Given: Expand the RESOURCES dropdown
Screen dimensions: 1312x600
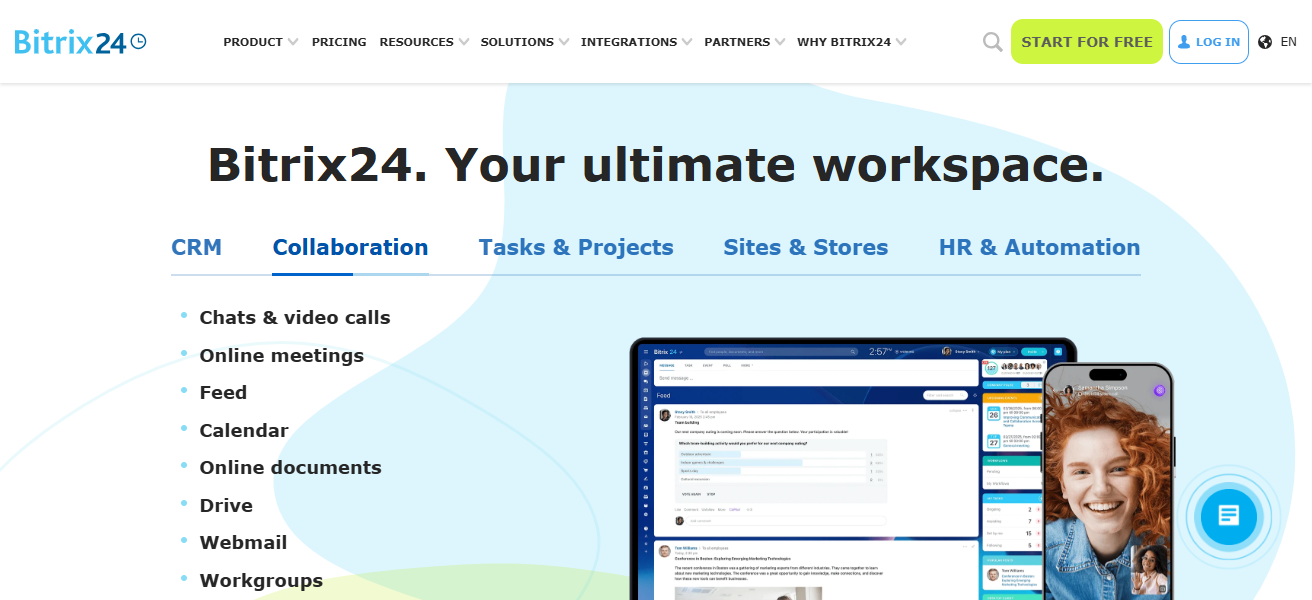Looking at the screenshot, I should (x=417, y=42).
